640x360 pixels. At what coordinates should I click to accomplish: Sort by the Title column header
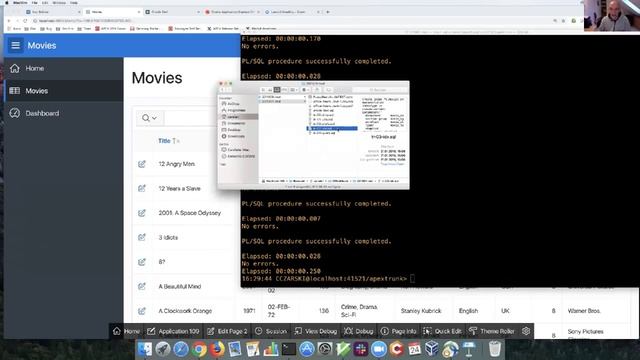coord(164,141)
